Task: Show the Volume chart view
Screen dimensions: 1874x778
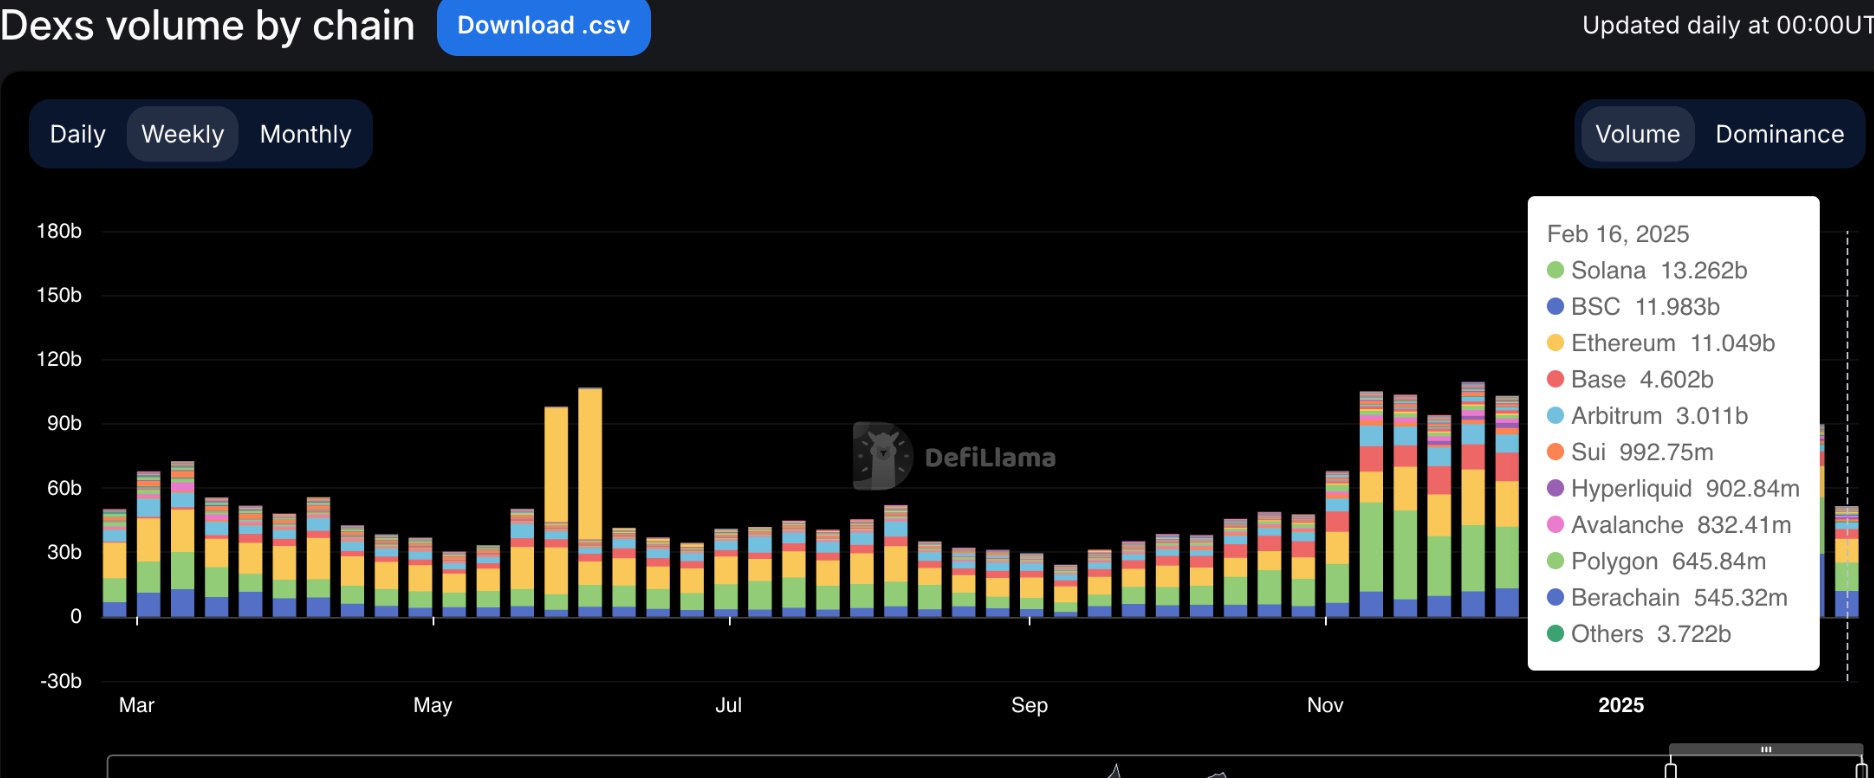Action: tap(1637, 134)
